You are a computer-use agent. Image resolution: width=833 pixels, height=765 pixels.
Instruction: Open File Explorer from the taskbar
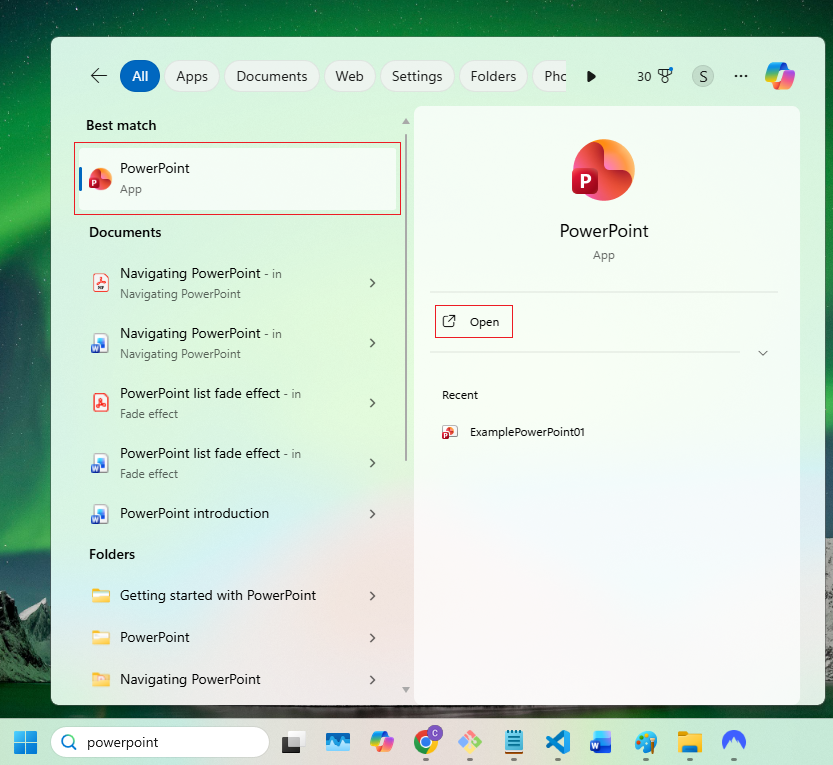pos(689,742)
